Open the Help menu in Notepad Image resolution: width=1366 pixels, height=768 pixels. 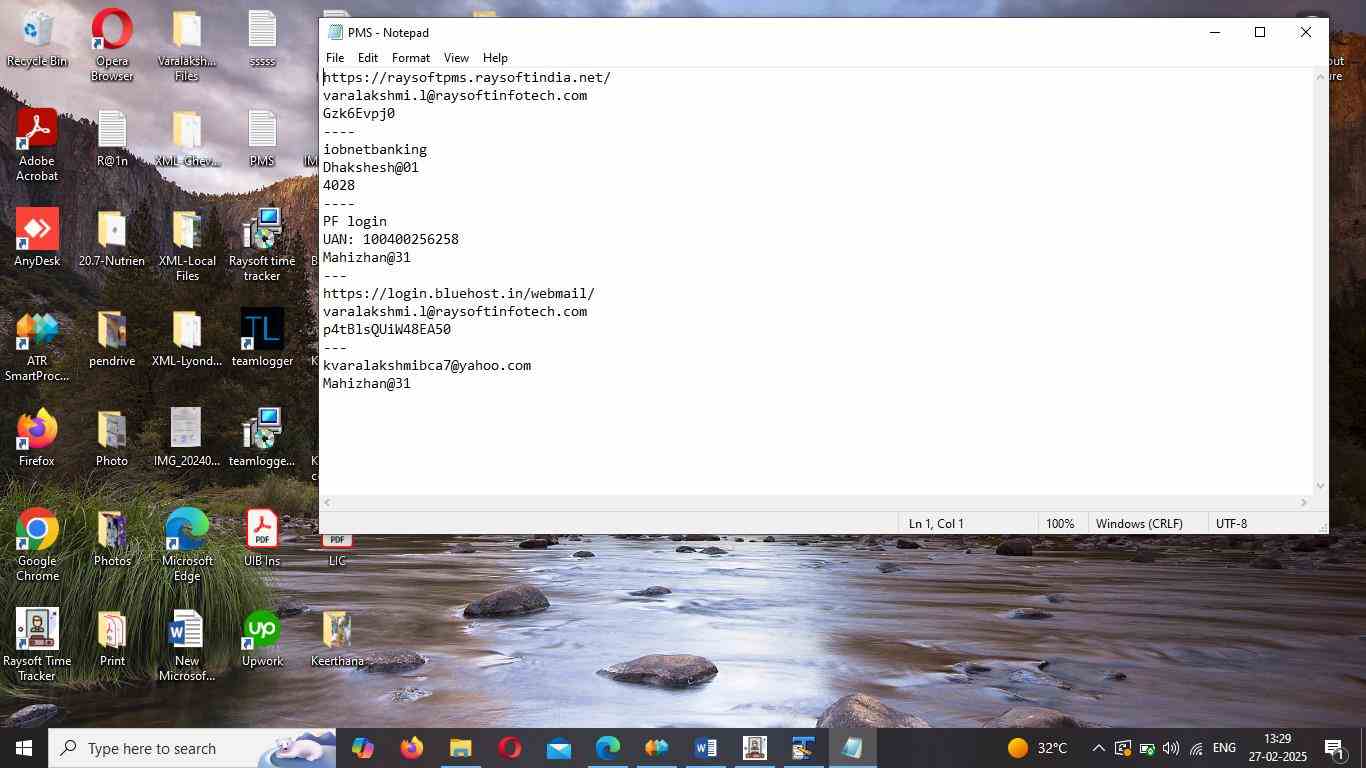tap(495, 58)
